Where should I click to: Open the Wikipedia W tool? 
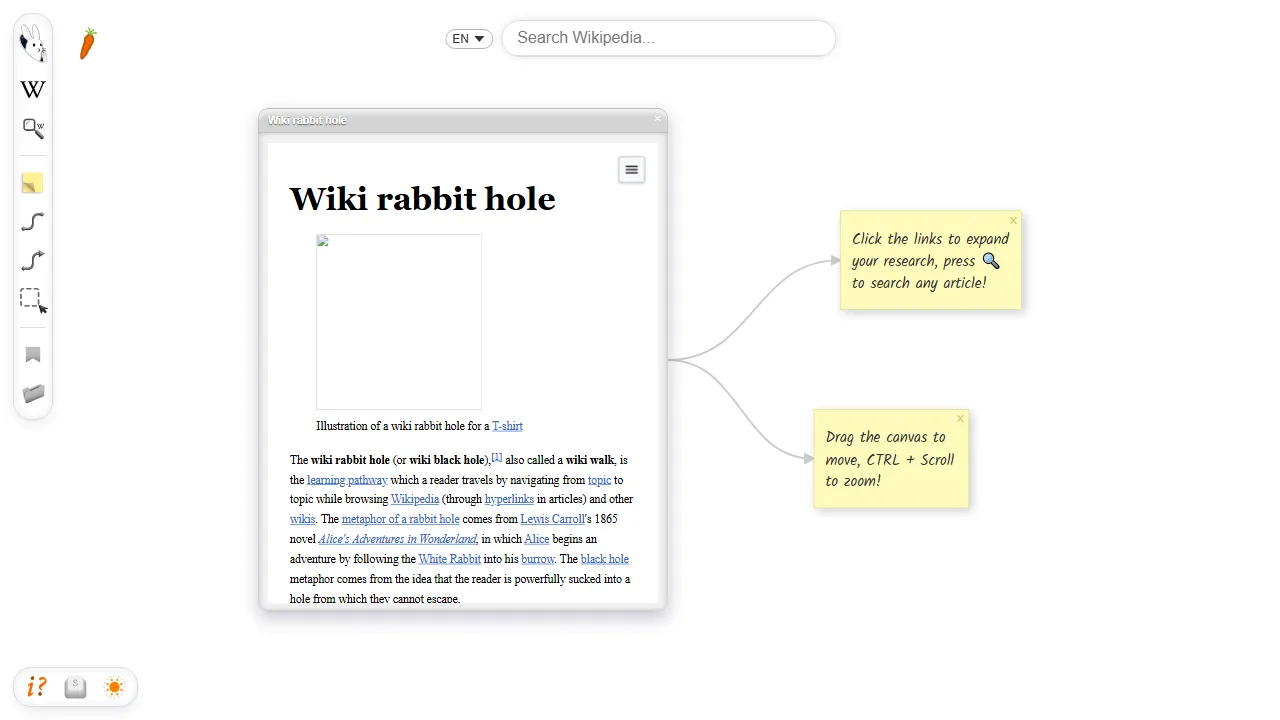pyautogui.click(x=33, y=89)
